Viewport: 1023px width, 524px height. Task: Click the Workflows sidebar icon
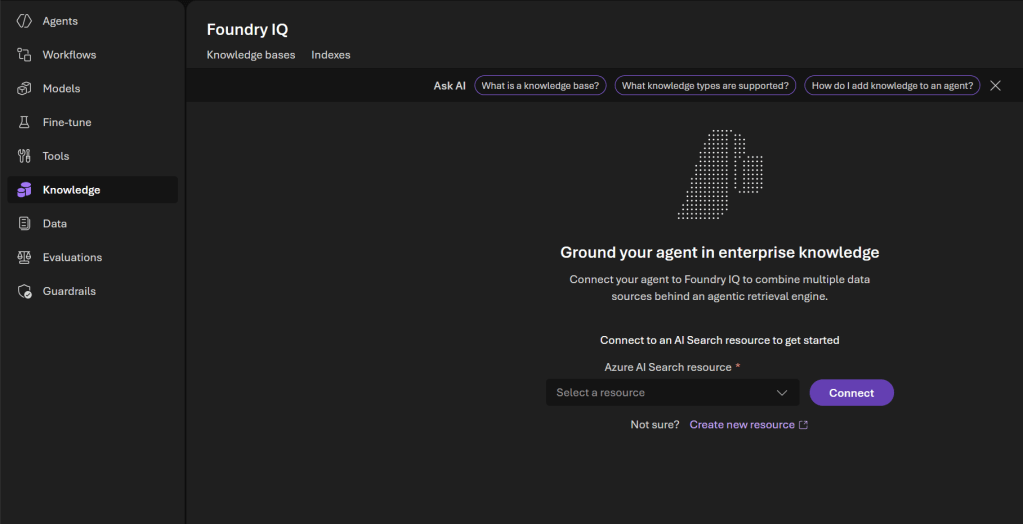click(25, 55)
